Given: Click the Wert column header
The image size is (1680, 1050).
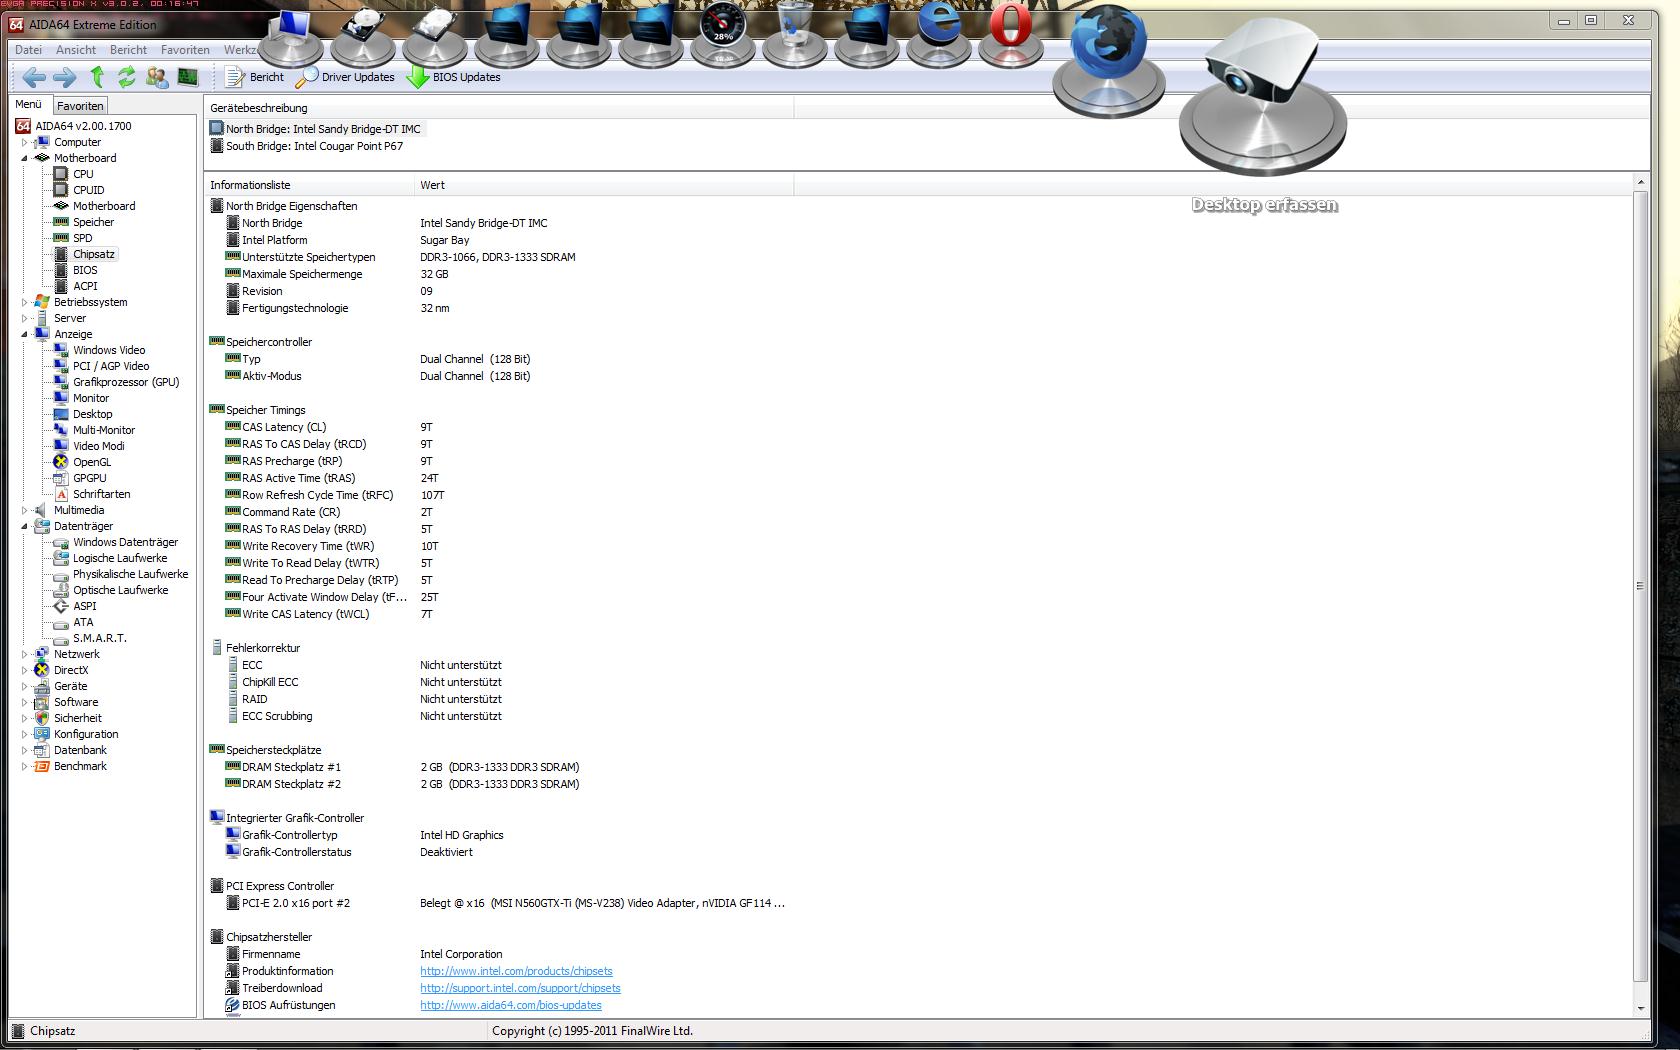Looking at the screenshot, I should [x=604, y=185].
